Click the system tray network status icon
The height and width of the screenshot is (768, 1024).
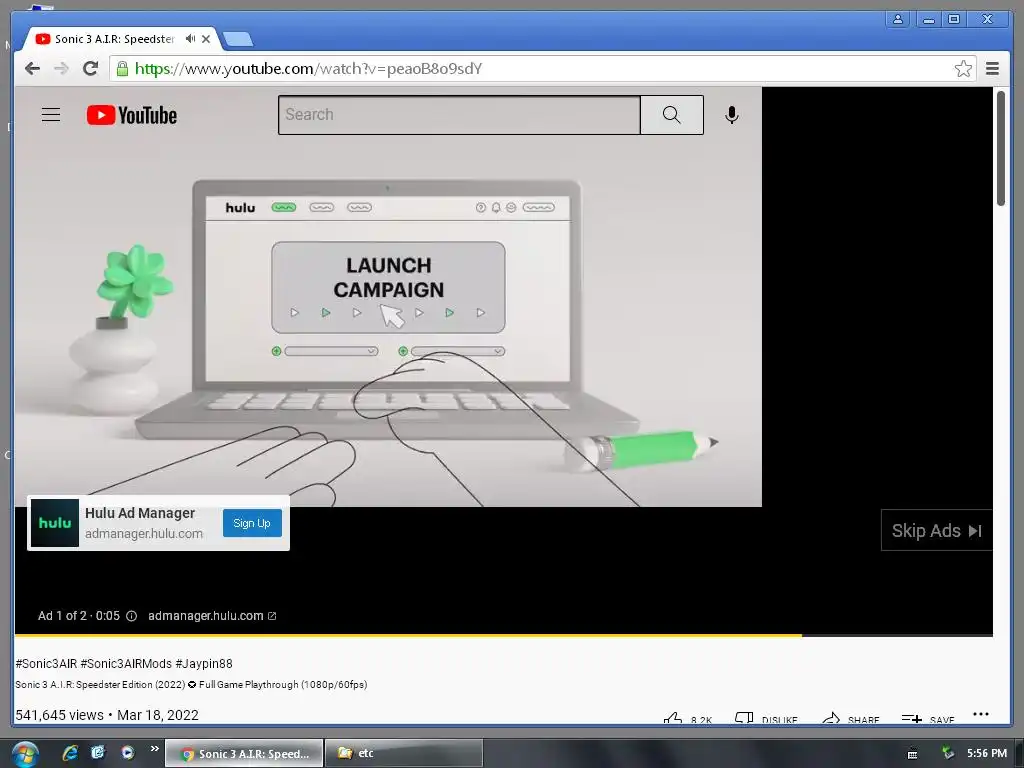947,753
